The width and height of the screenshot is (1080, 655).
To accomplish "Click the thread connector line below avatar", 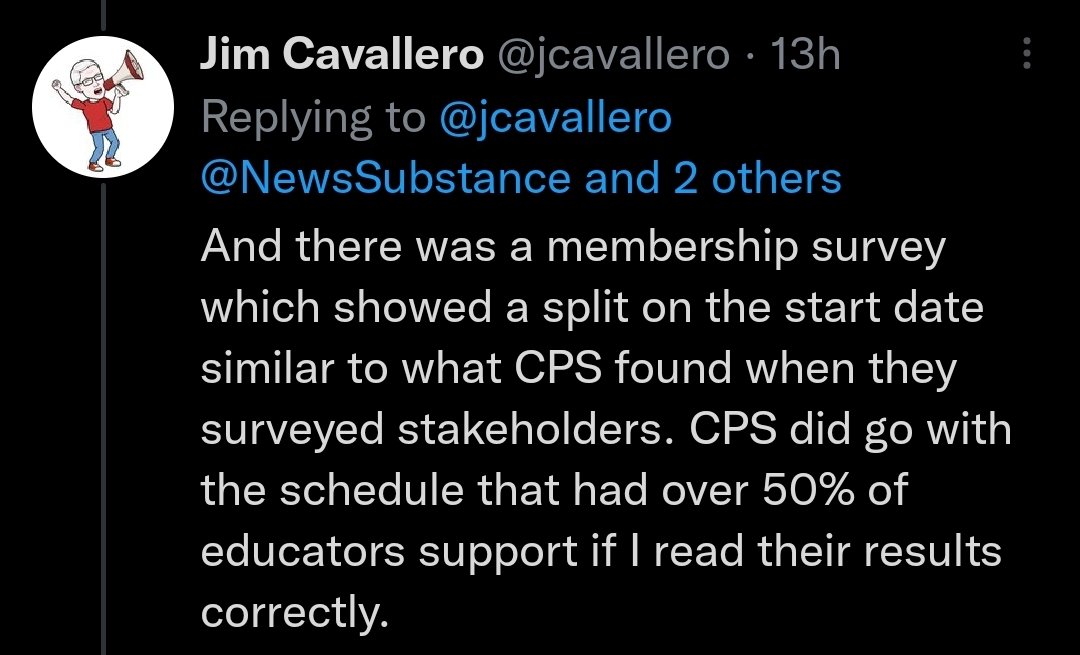I will 103,419.
